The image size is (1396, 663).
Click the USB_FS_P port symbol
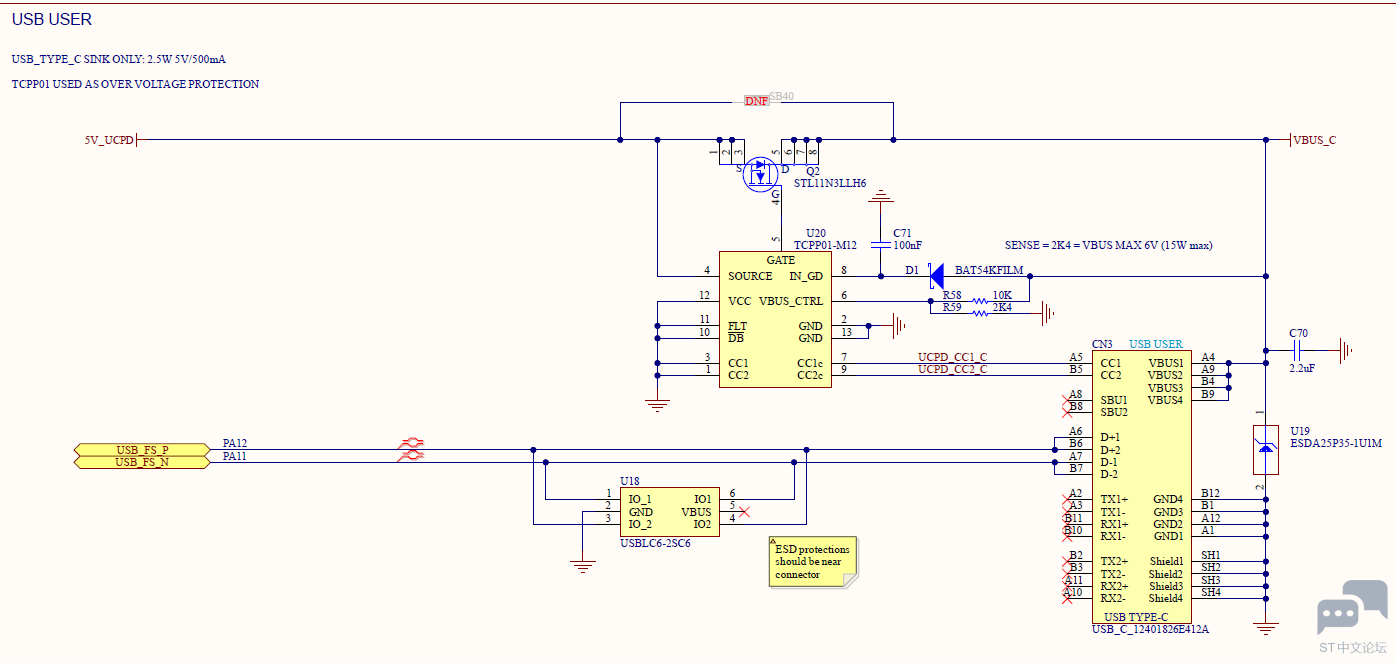(142, 450)
